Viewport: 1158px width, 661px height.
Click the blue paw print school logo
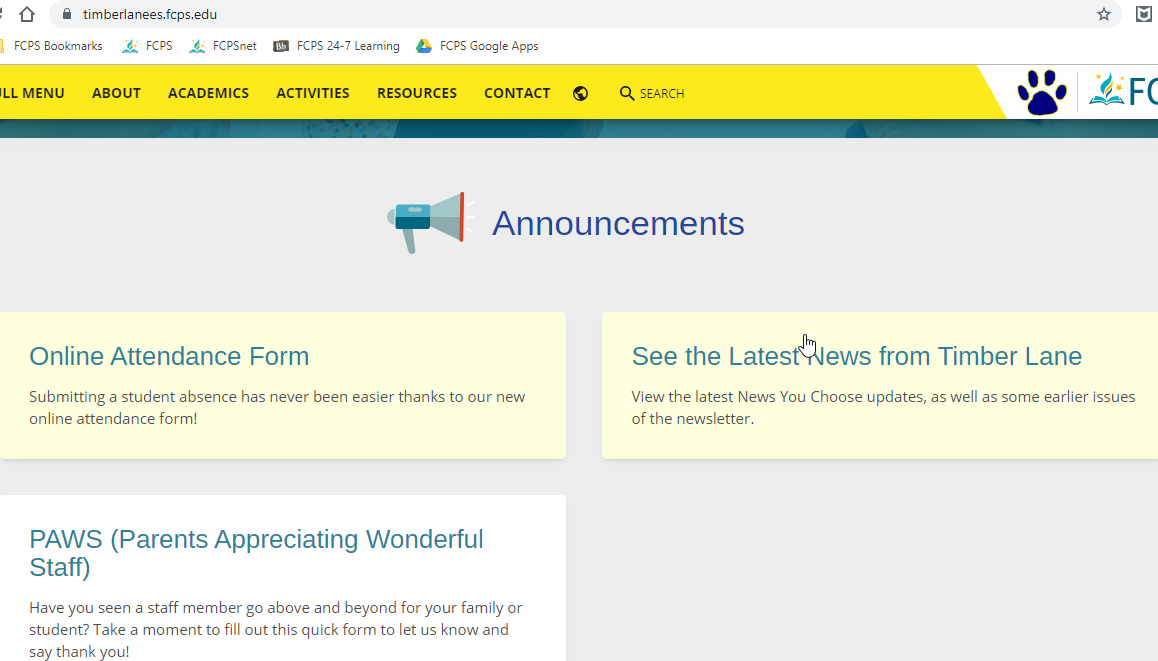tap(1041, 92)
